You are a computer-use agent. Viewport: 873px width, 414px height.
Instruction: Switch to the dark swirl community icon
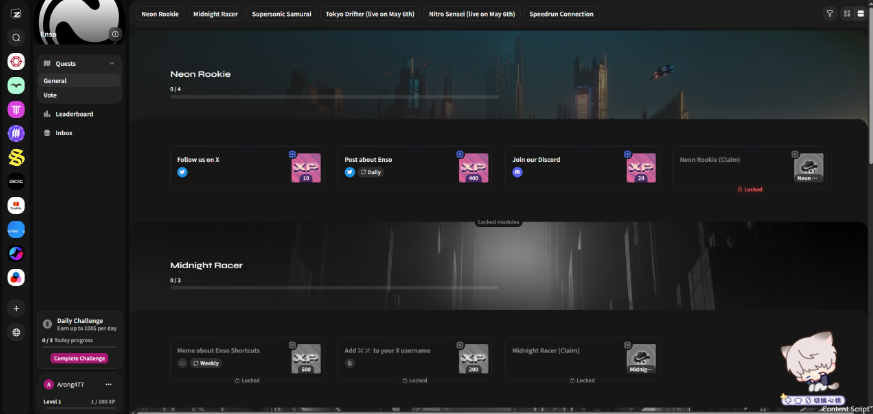tap(16, 253)
